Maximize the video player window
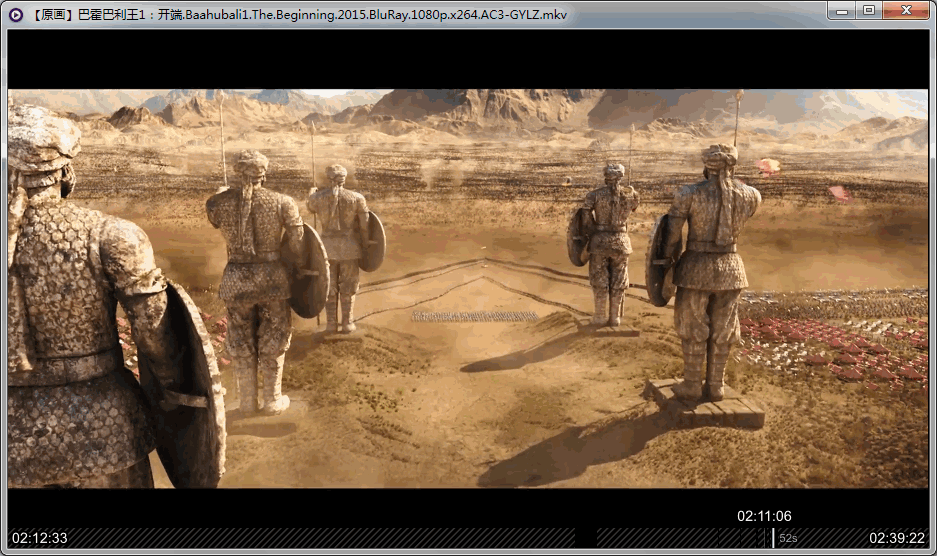This screenshot has width=937, height=556. (868, 11)
